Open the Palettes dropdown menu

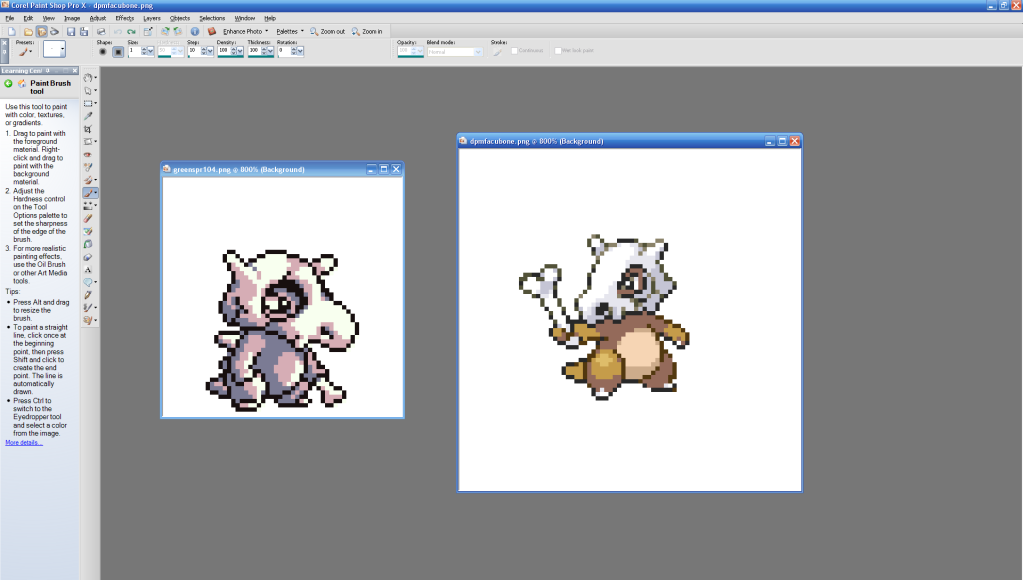click(290, 31)
